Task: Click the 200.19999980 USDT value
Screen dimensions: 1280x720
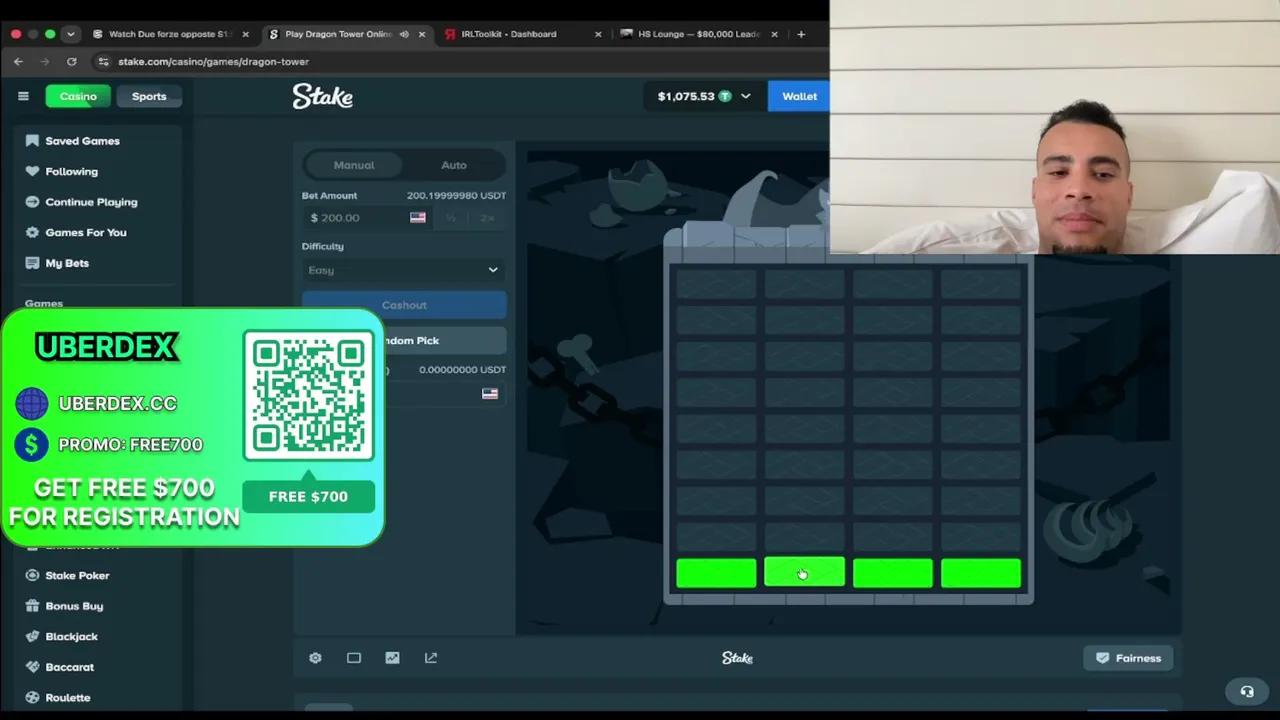Action: [x=456, y=195]
